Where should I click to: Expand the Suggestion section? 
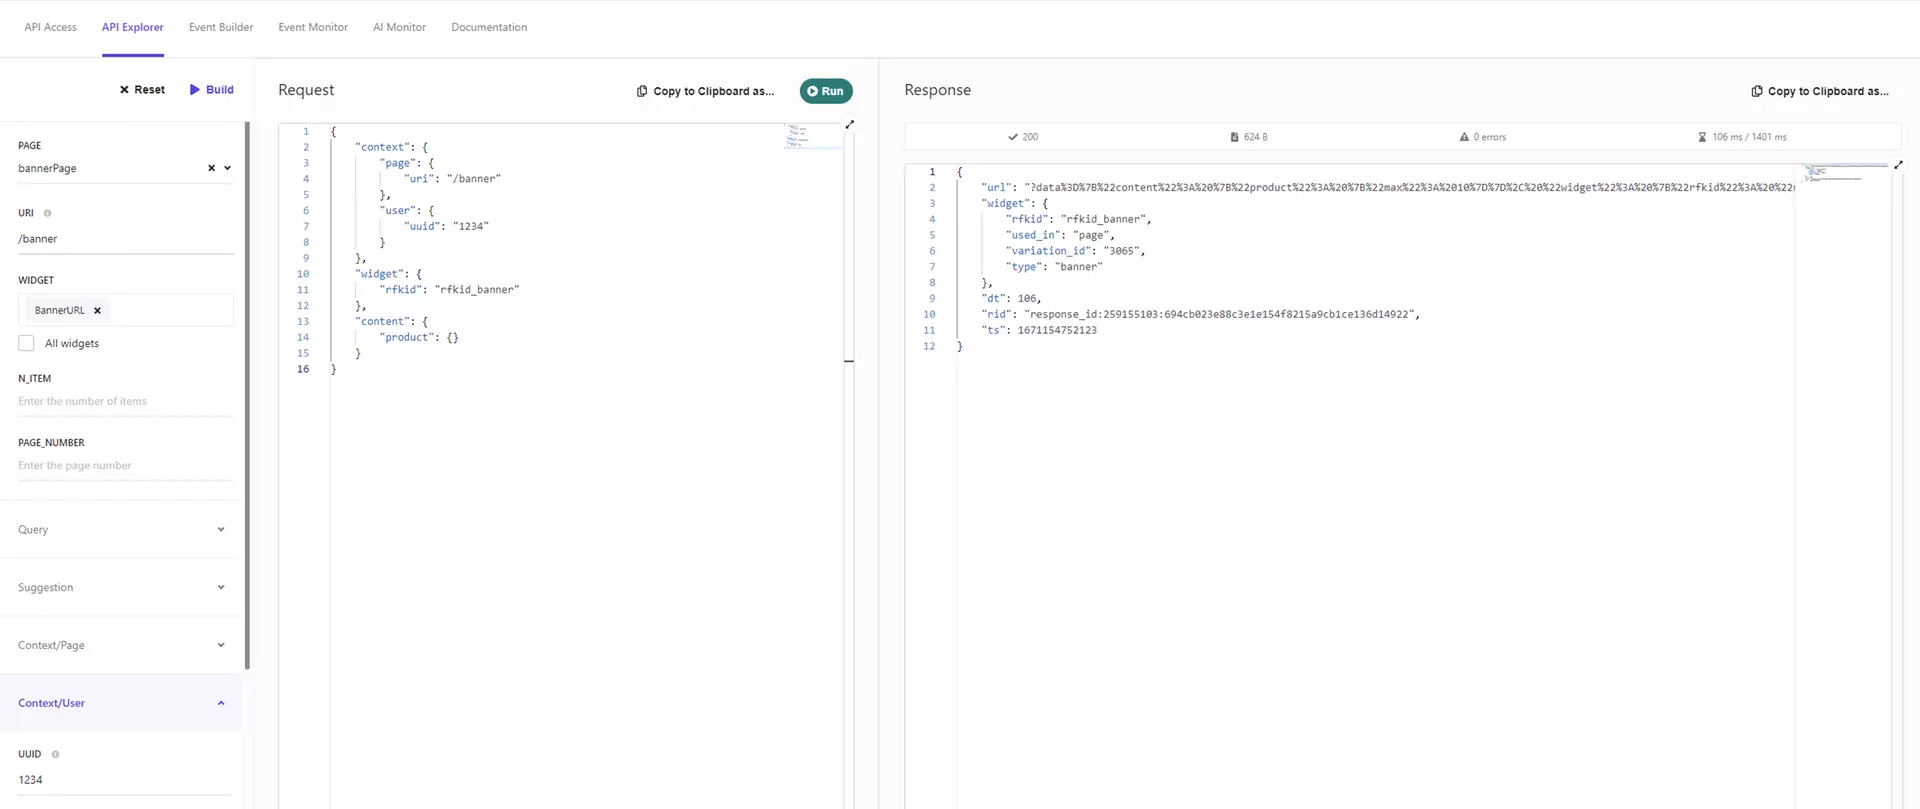121,588
